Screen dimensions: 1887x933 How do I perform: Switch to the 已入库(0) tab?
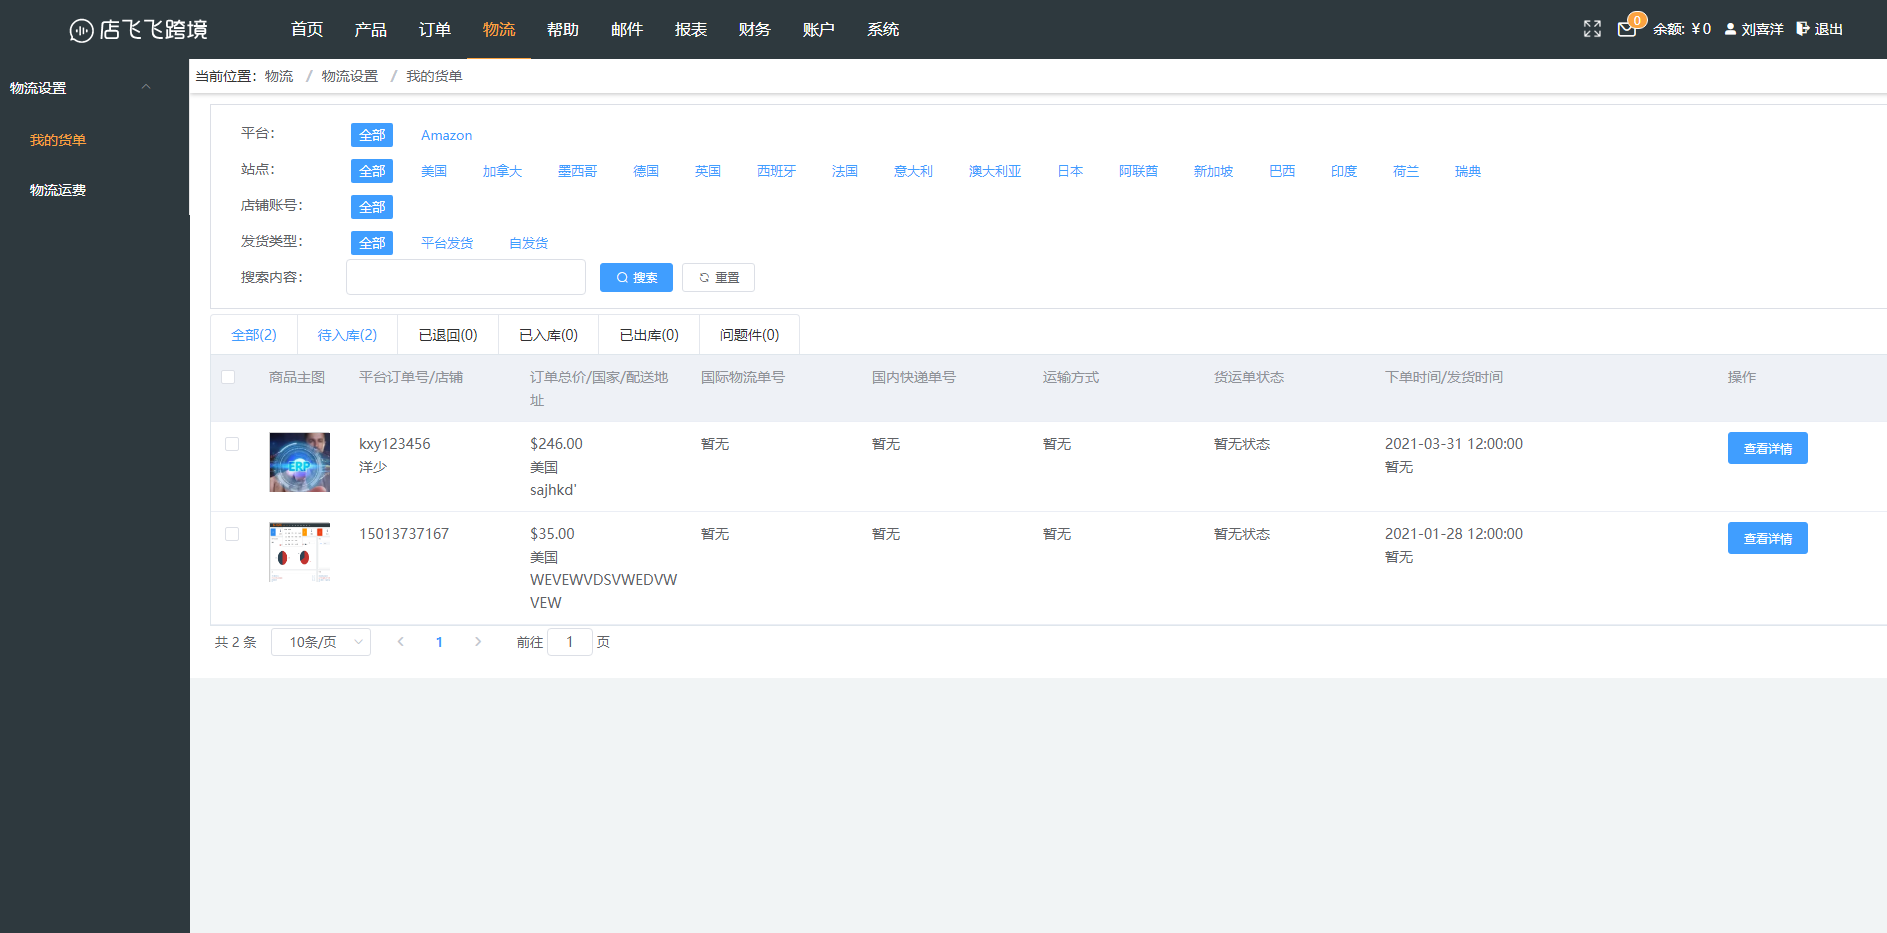548,335
